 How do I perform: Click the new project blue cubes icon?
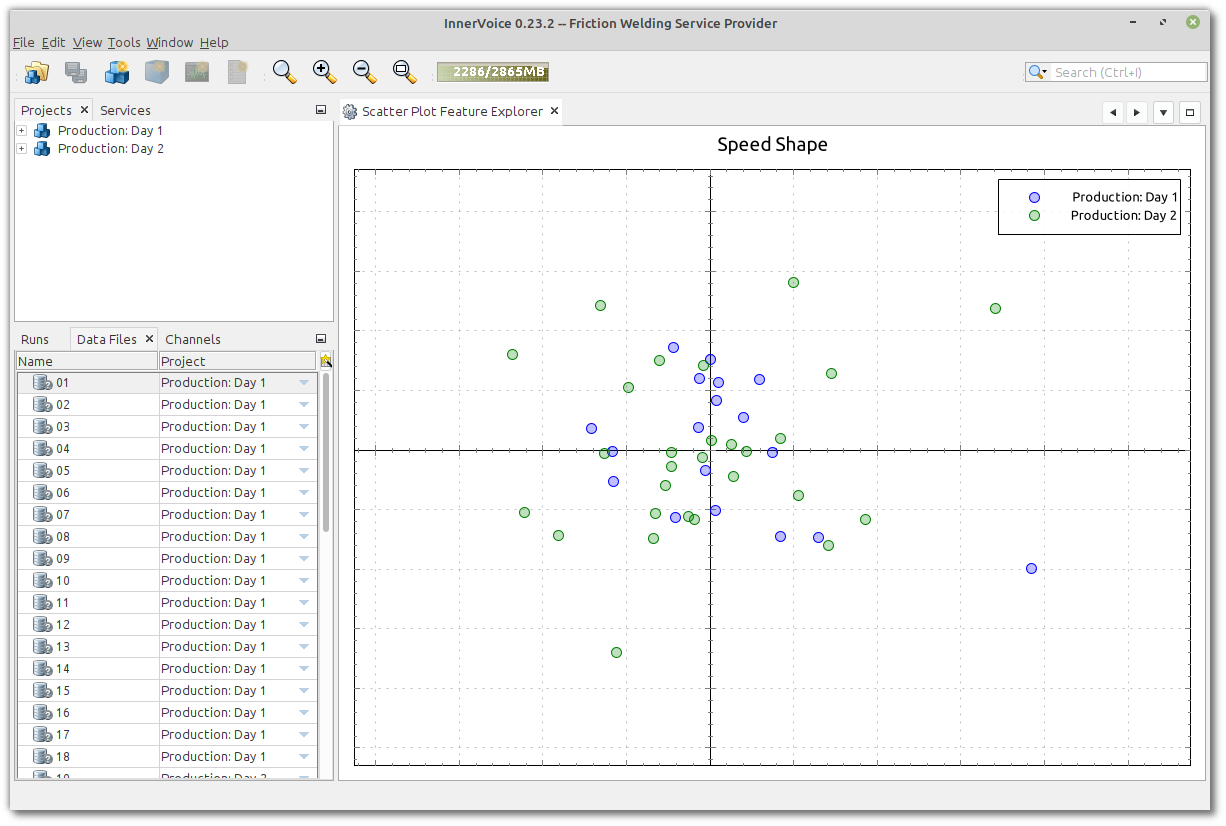(117, 72)
